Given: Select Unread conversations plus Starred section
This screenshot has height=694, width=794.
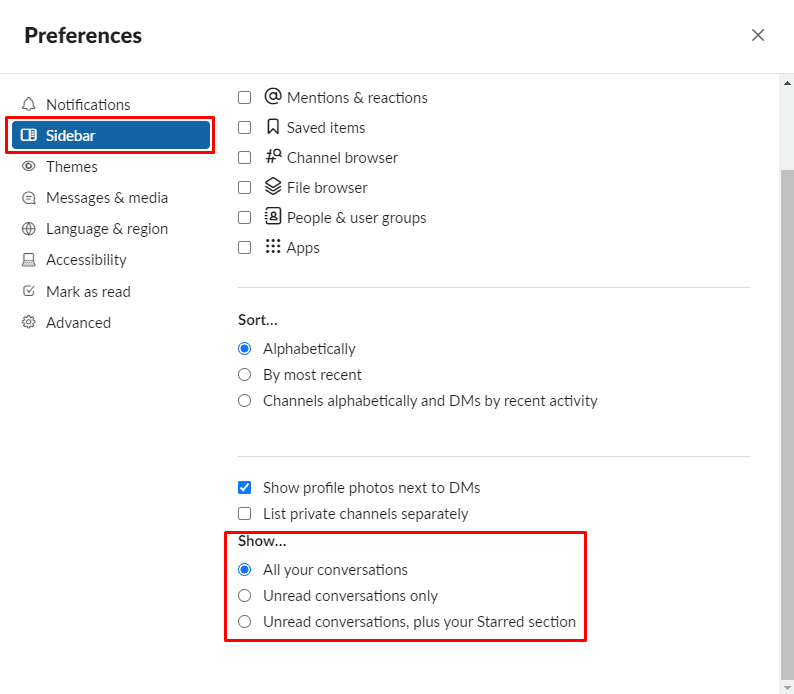Looking at the screenshot, I should (245, 622).
